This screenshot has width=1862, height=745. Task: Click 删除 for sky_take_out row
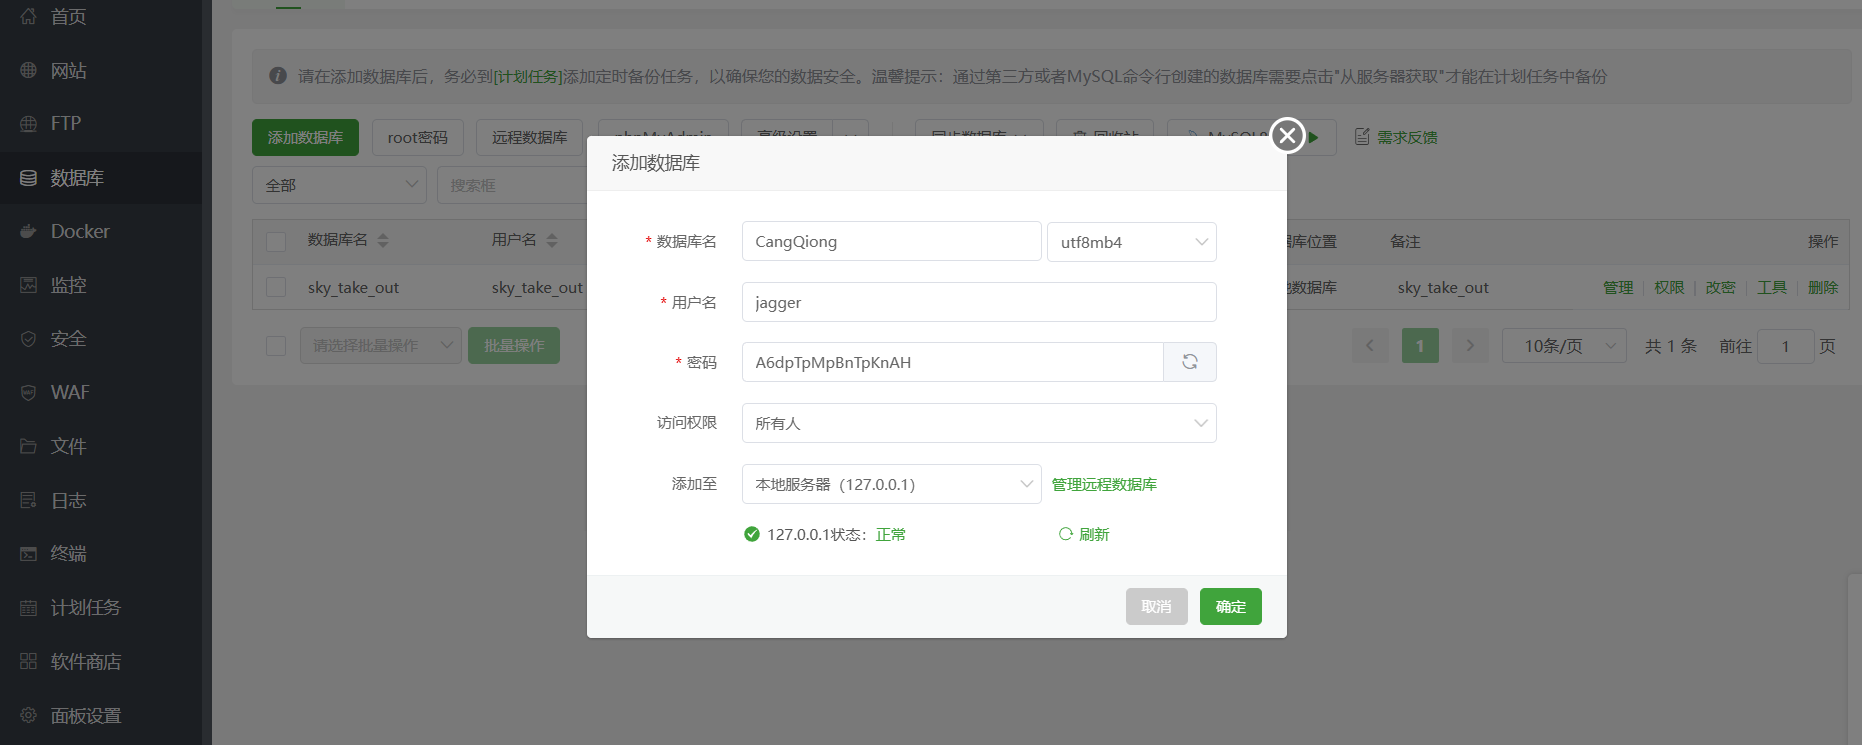[x=1823, y=287]
